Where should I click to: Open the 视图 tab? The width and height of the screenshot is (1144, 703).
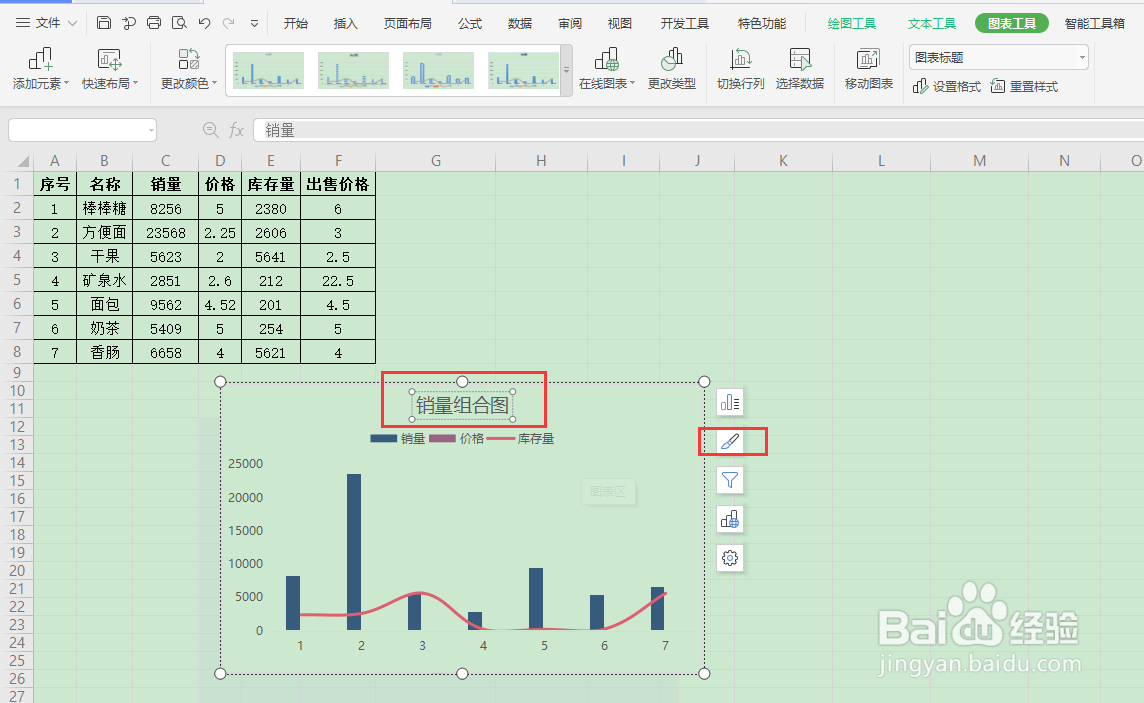pyautogui.click(x=619, y=24)
